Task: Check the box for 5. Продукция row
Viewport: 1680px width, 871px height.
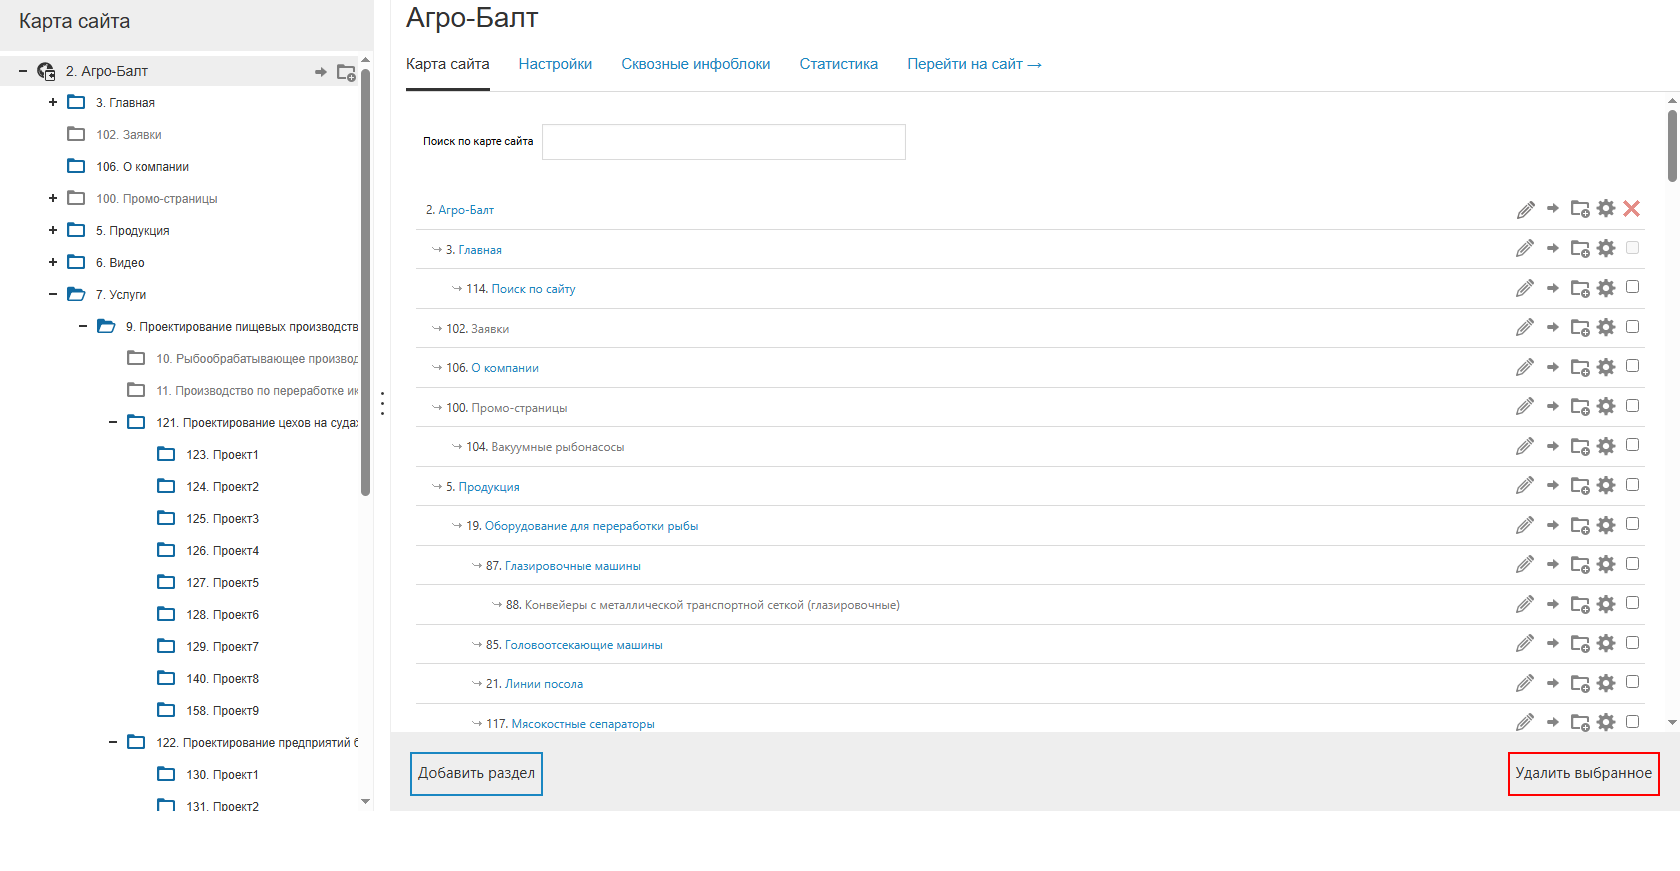Action: click(1633, 485)
